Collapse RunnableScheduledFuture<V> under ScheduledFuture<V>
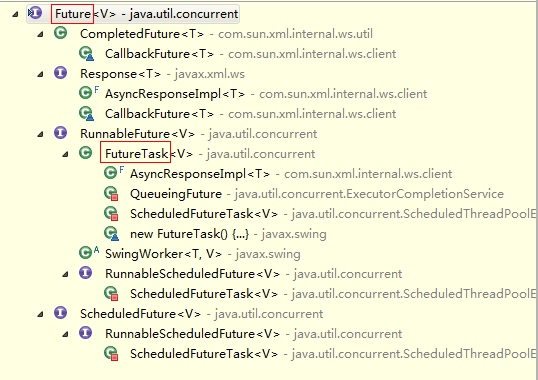The image size is (538, 380). [65, 334]
